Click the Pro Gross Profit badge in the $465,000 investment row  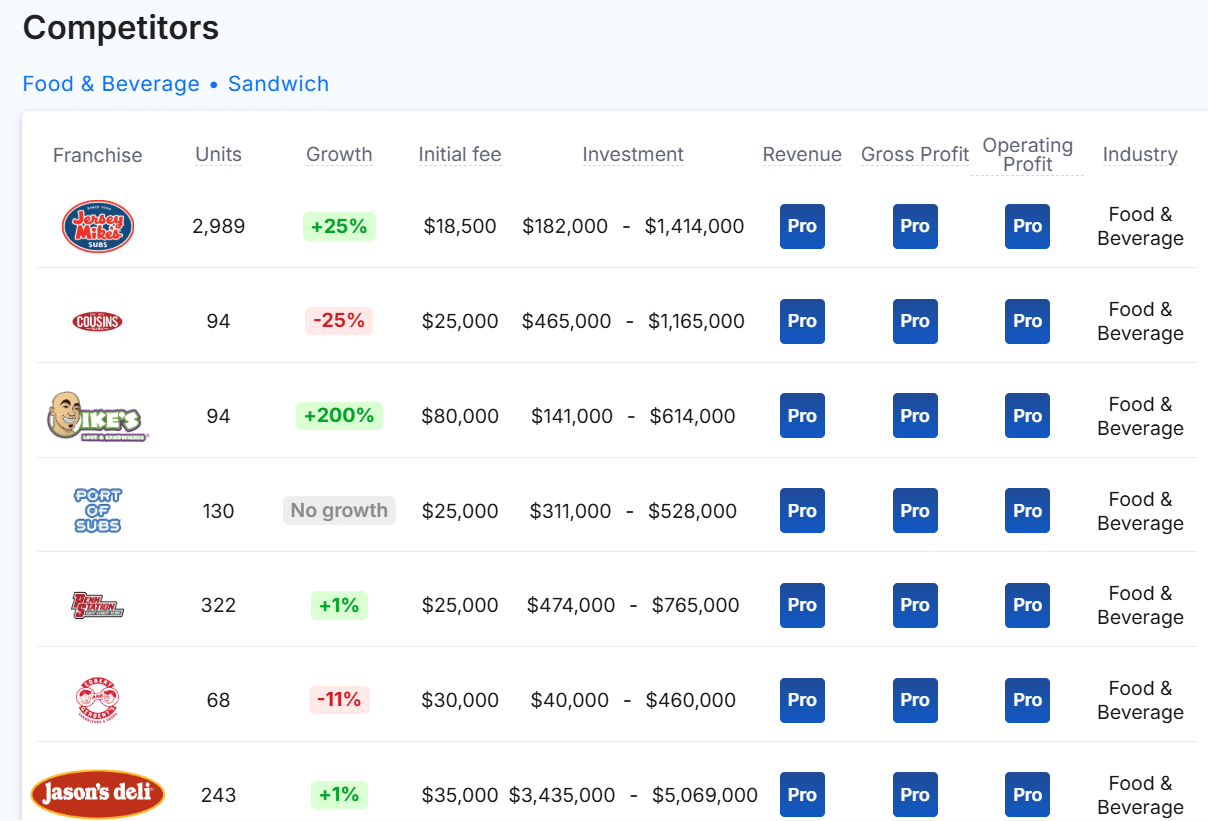(915, 321)
